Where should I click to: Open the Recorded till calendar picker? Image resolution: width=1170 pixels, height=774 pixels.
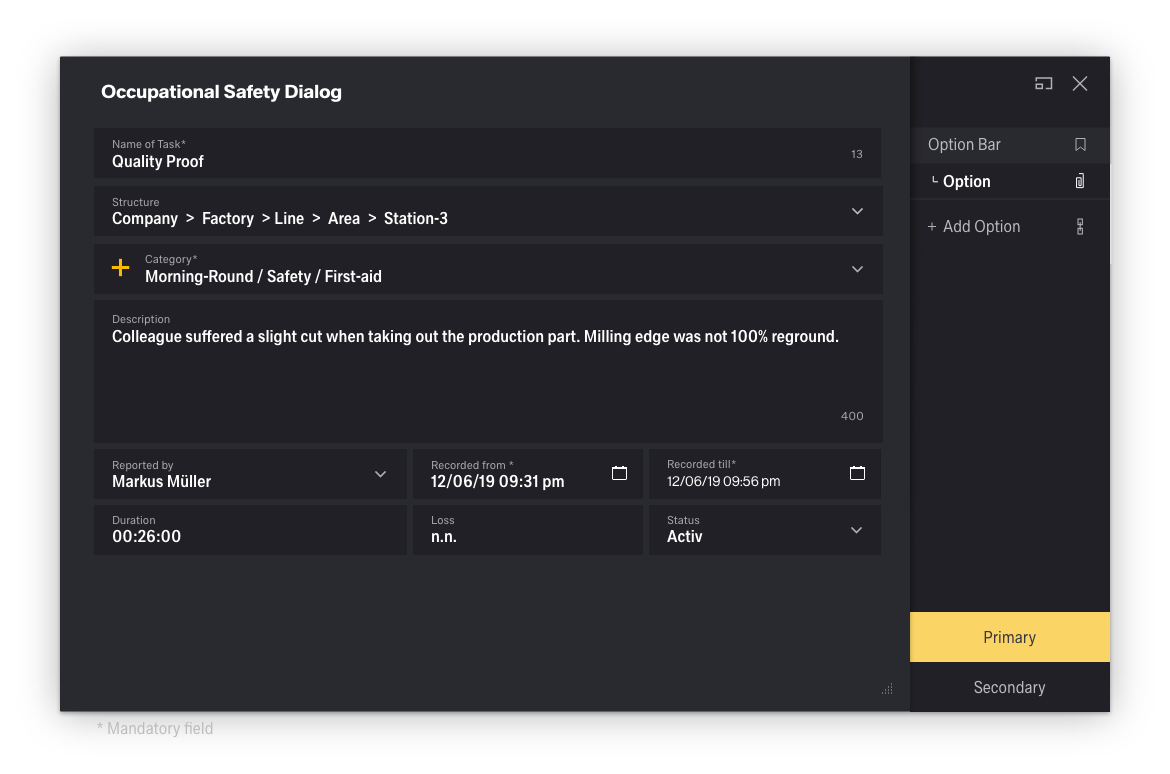[857, 473]
